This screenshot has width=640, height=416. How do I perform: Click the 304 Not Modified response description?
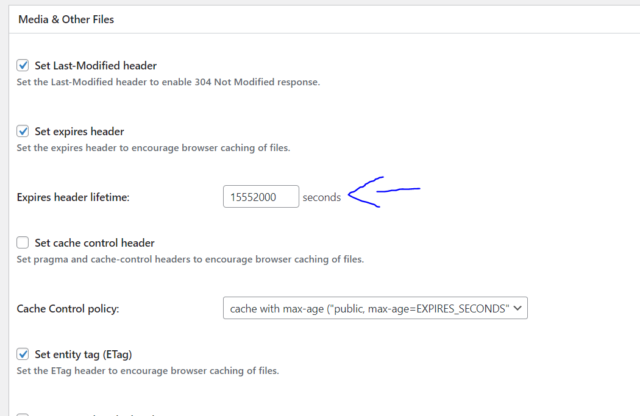point(169,82)
